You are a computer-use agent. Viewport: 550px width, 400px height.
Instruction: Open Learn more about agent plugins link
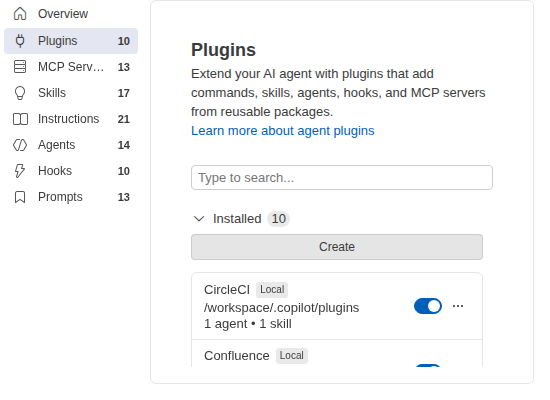(283, 131)
